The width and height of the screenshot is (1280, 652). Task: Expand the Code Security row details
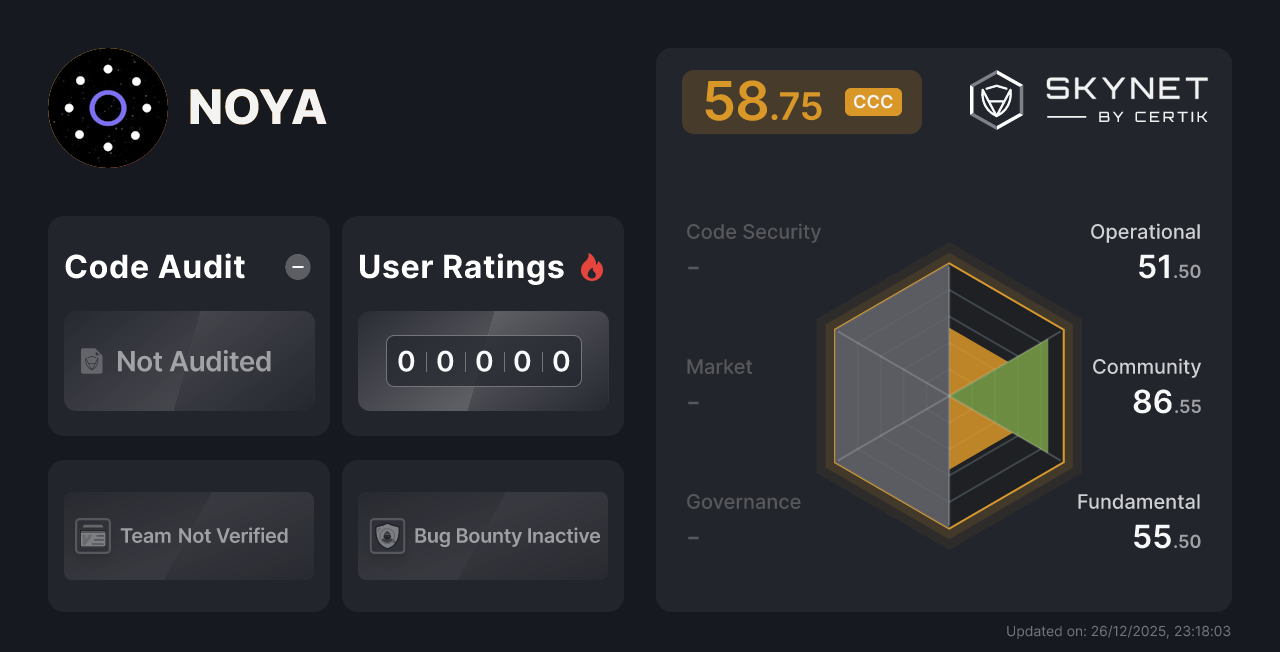[x=753, y=231]
